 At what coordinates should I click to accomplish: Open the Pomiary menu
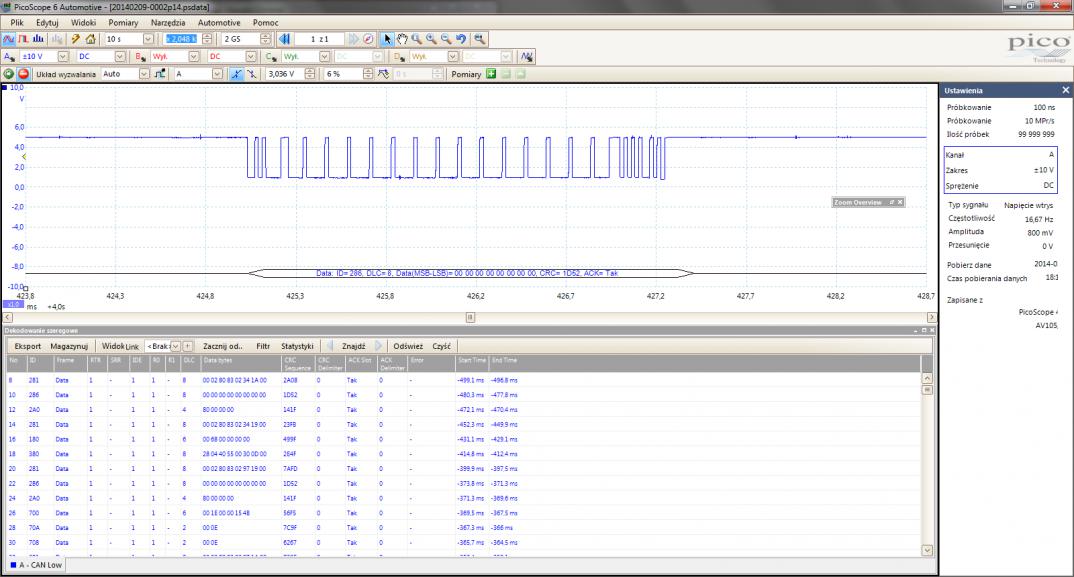point(123,21)
